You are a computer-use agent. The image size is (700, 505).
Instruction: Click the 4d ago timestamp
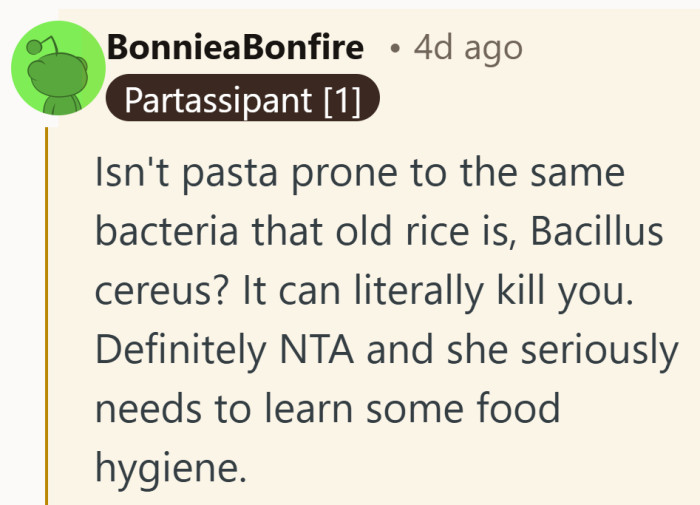click(468, 47)
